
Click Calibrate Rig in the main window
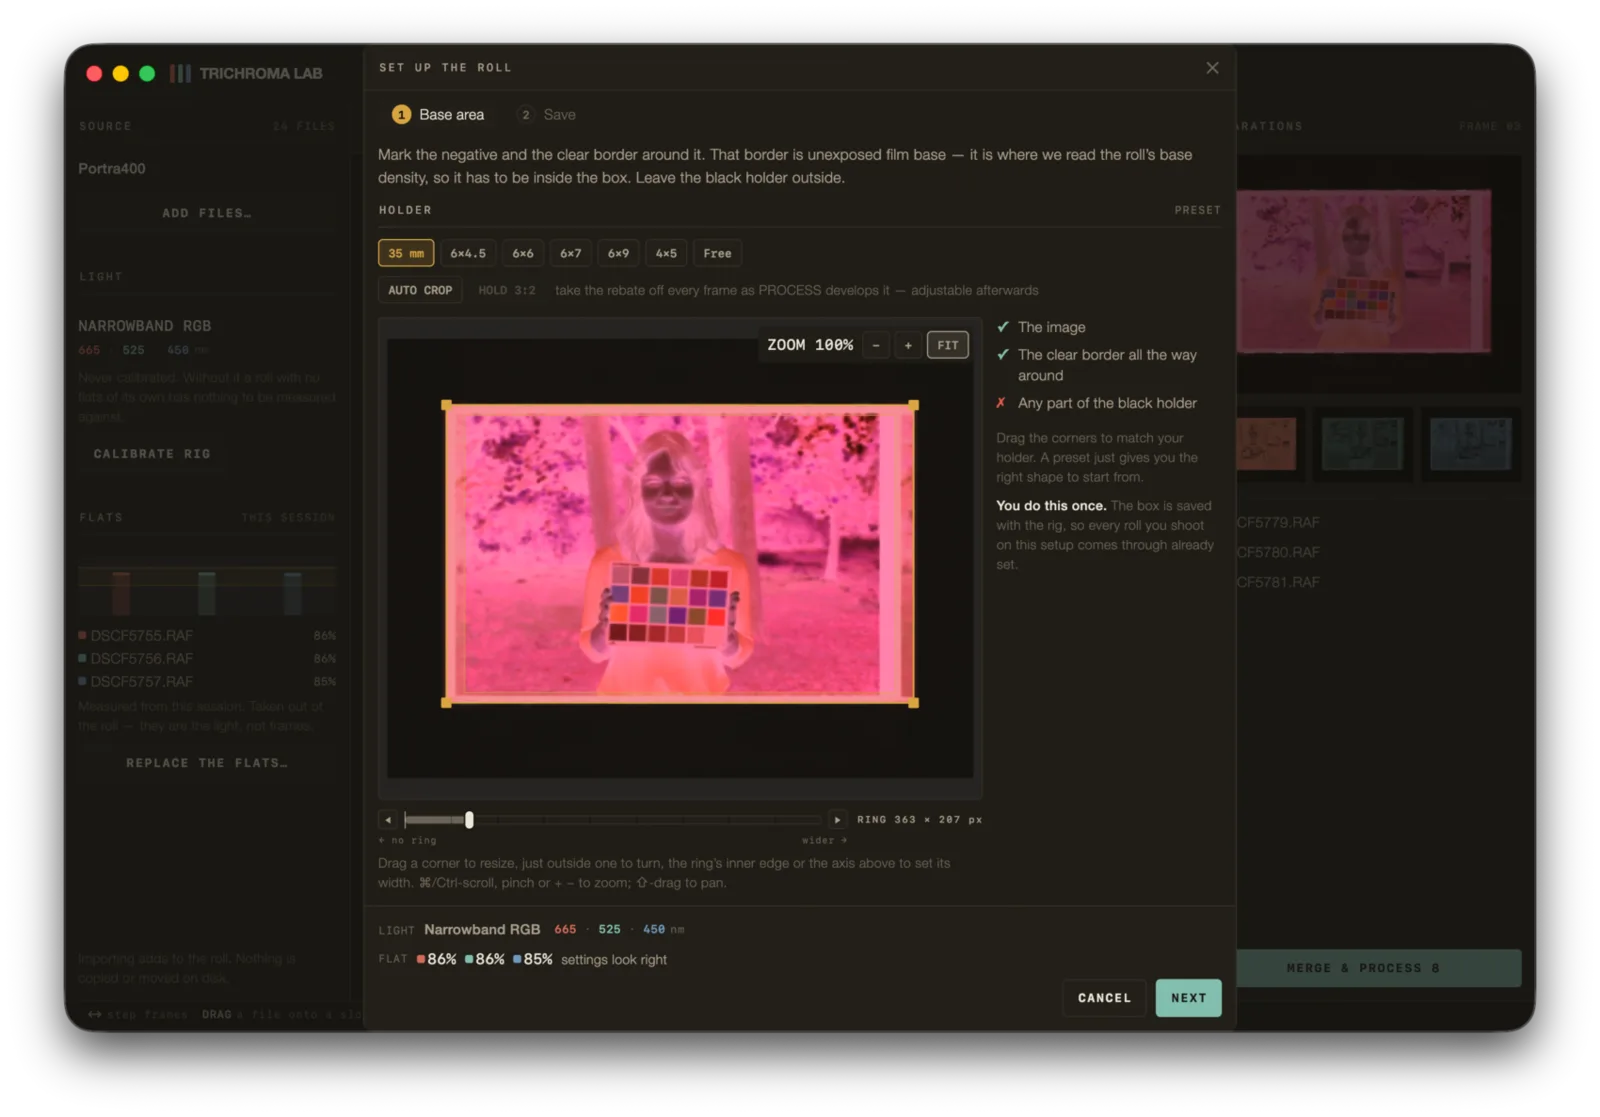coord(152,454)
